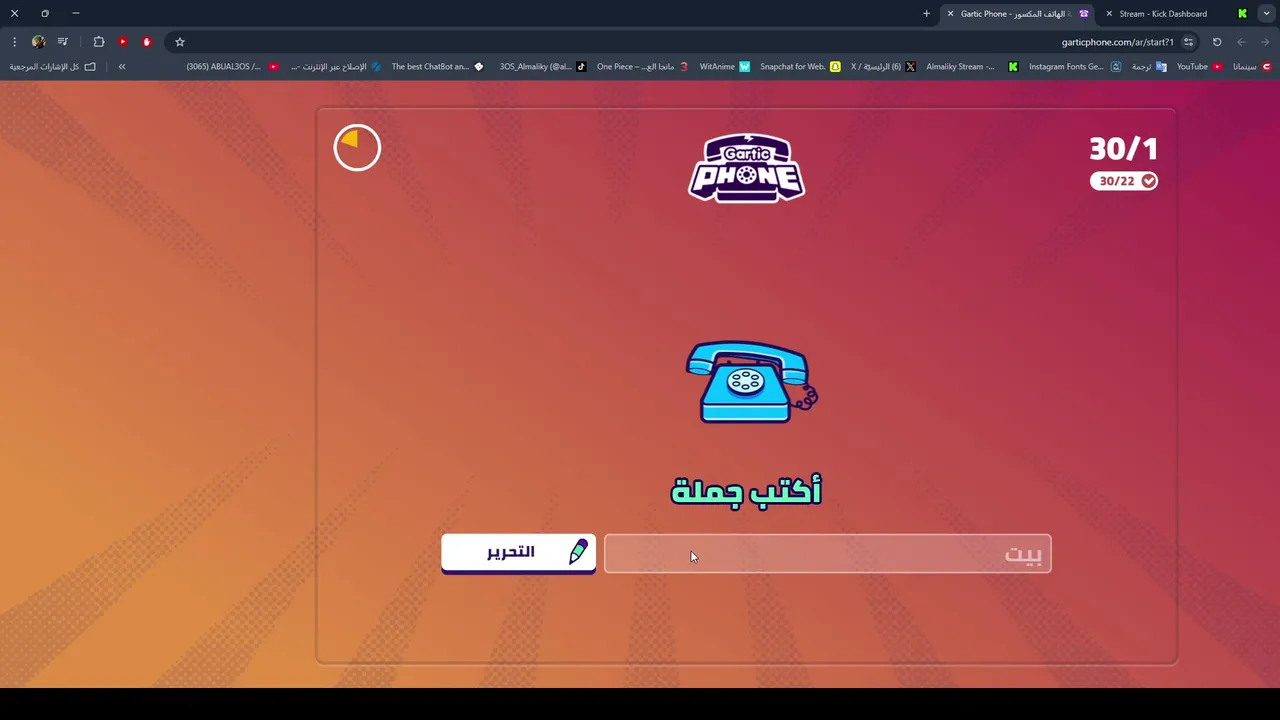The image size is (1280, 720).
Task: Open the WitAnime bookmark
Action: tap(725, 67)
